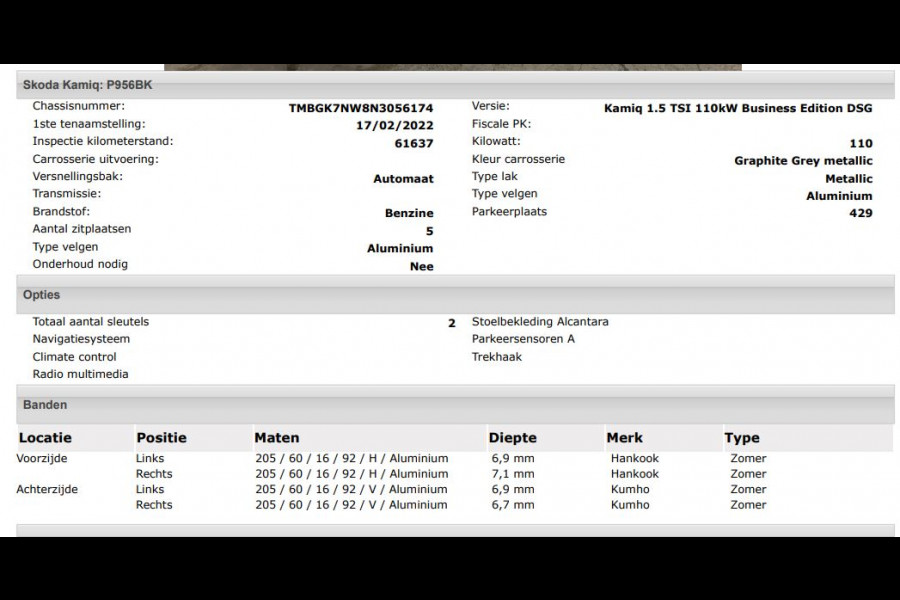Click the 7,1 mm tread depth

point(513,474)
